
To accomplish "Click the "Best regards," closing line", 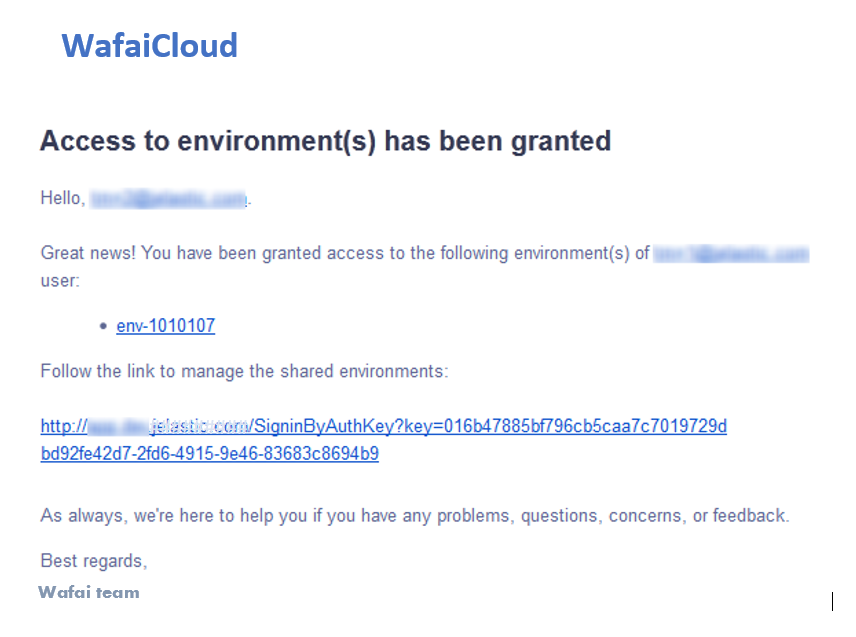I will tap(94, 561).
